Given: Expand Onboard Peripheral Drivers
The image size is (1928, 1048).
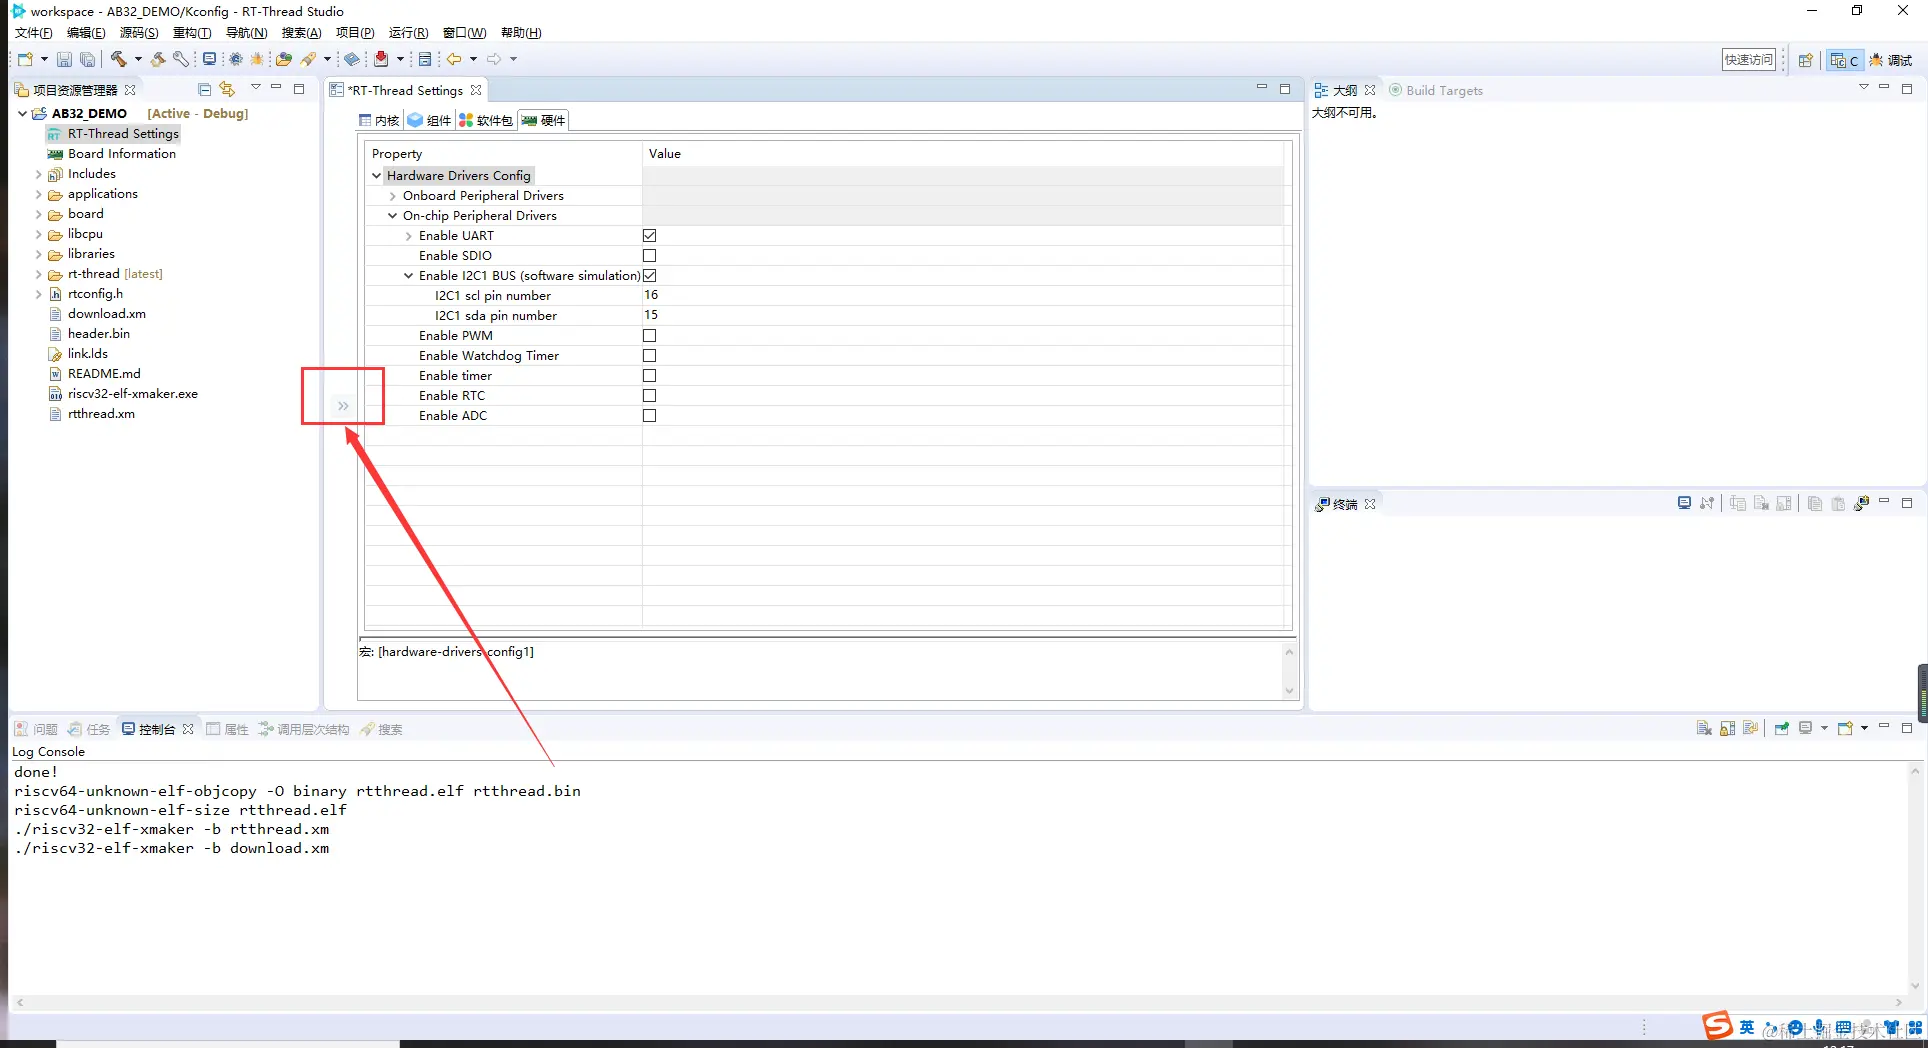Looking at the screenshot, I should pos(392,195).
